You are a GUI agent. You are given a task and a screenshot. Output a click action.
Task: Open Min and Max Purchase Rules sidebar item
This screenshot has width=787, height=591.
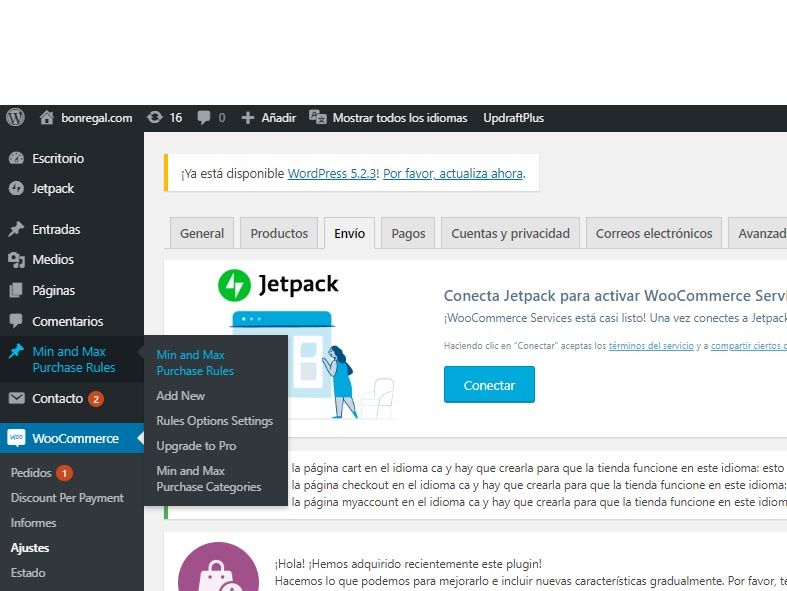coord(74,359)
